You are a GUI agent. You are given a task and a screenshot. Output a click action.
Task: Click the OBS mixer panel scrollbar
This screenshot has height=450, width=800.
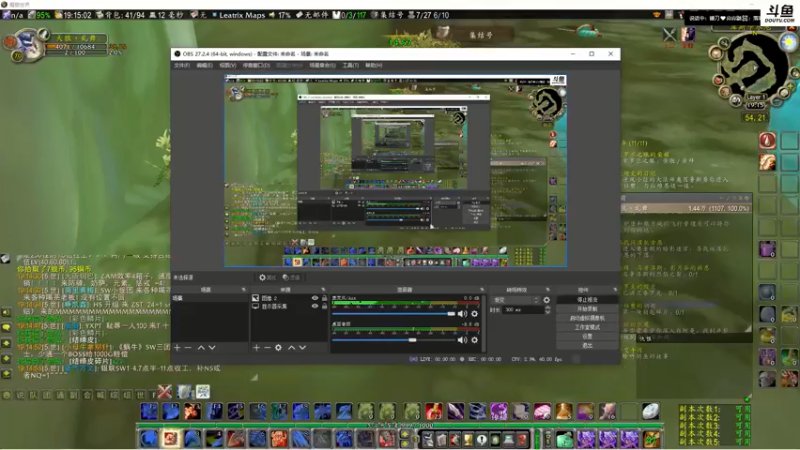point(483,323)
